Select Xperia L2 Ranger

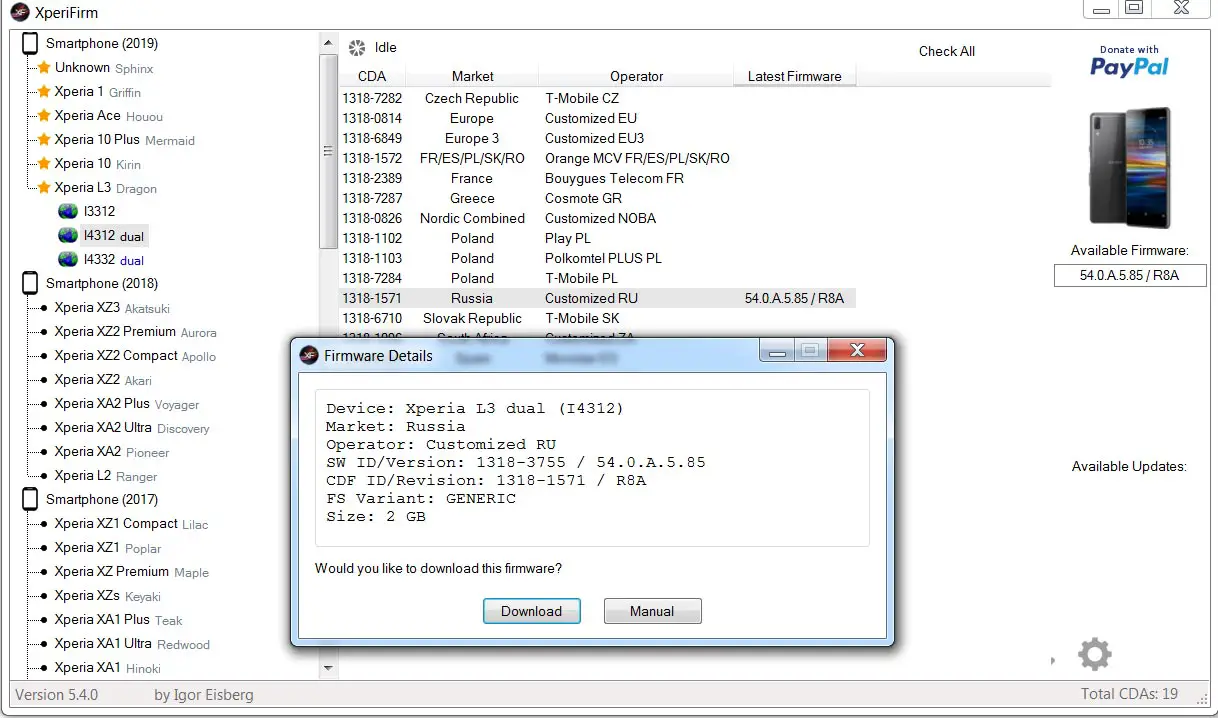click(x=106, y=475)
